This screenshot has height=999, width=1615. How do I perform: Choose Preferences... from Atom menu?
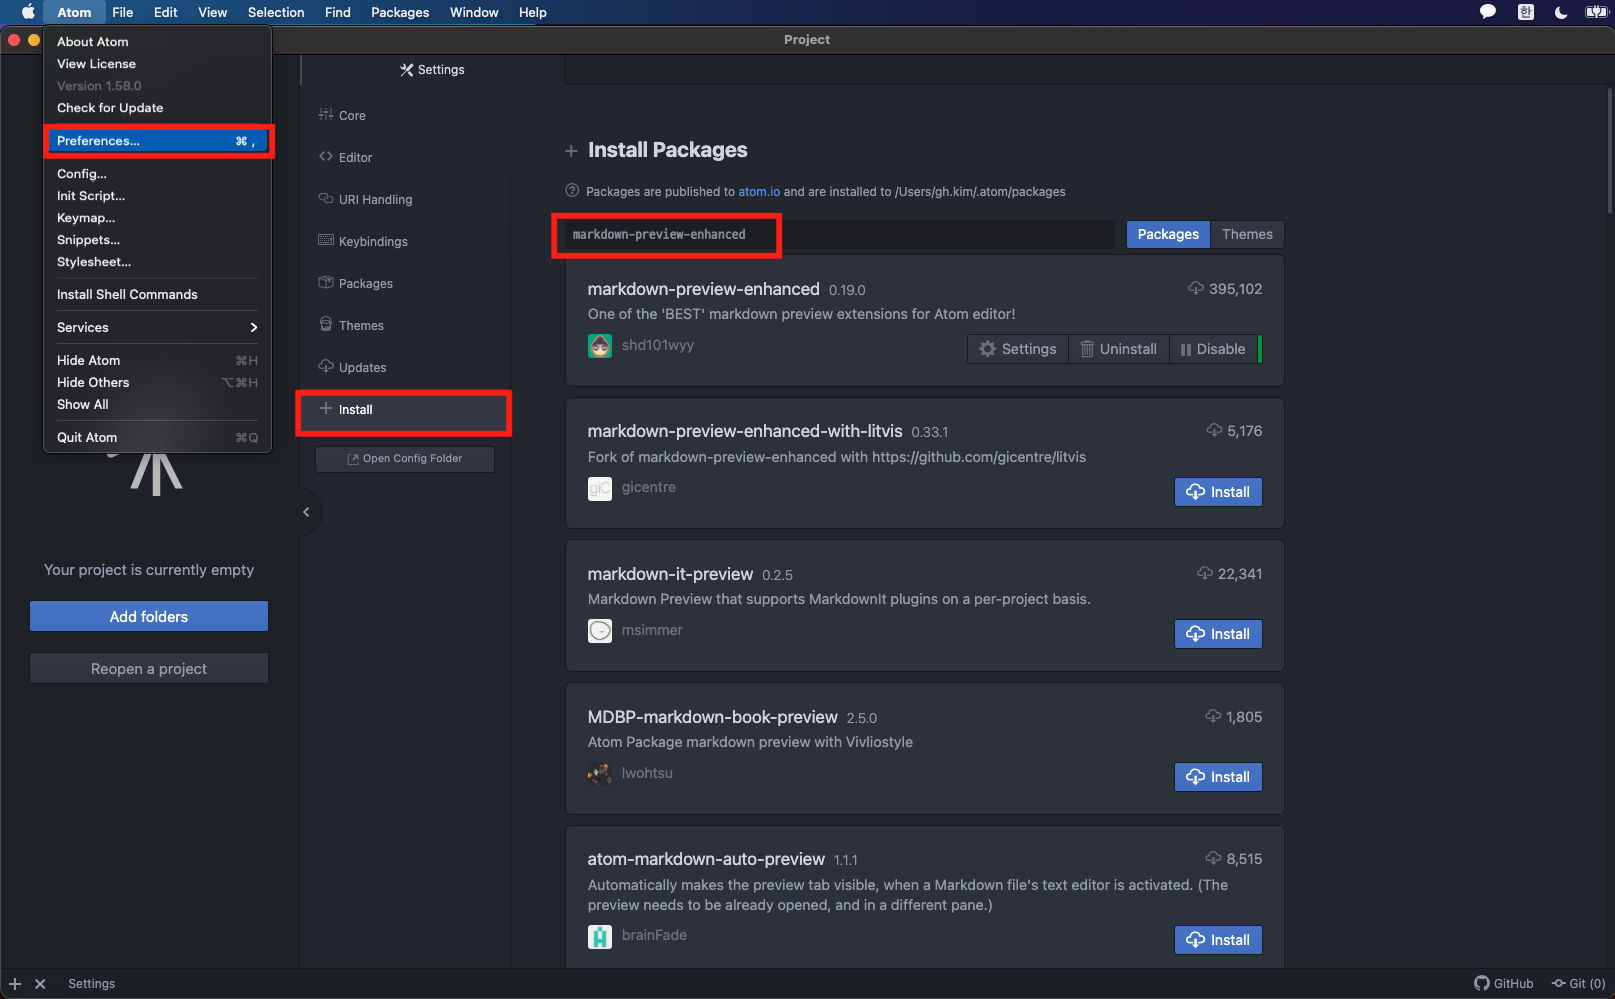point(157,141)
